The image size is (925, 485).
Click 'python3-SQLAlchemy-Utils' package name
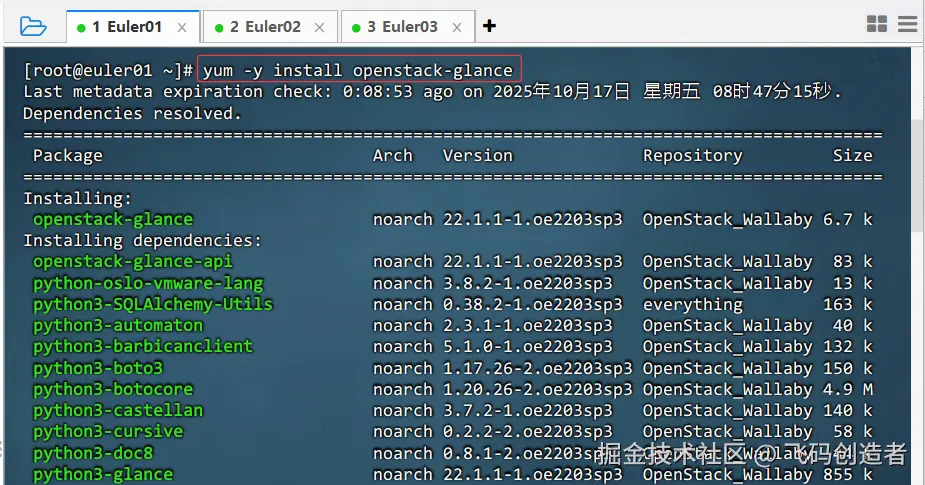[153, 304]
